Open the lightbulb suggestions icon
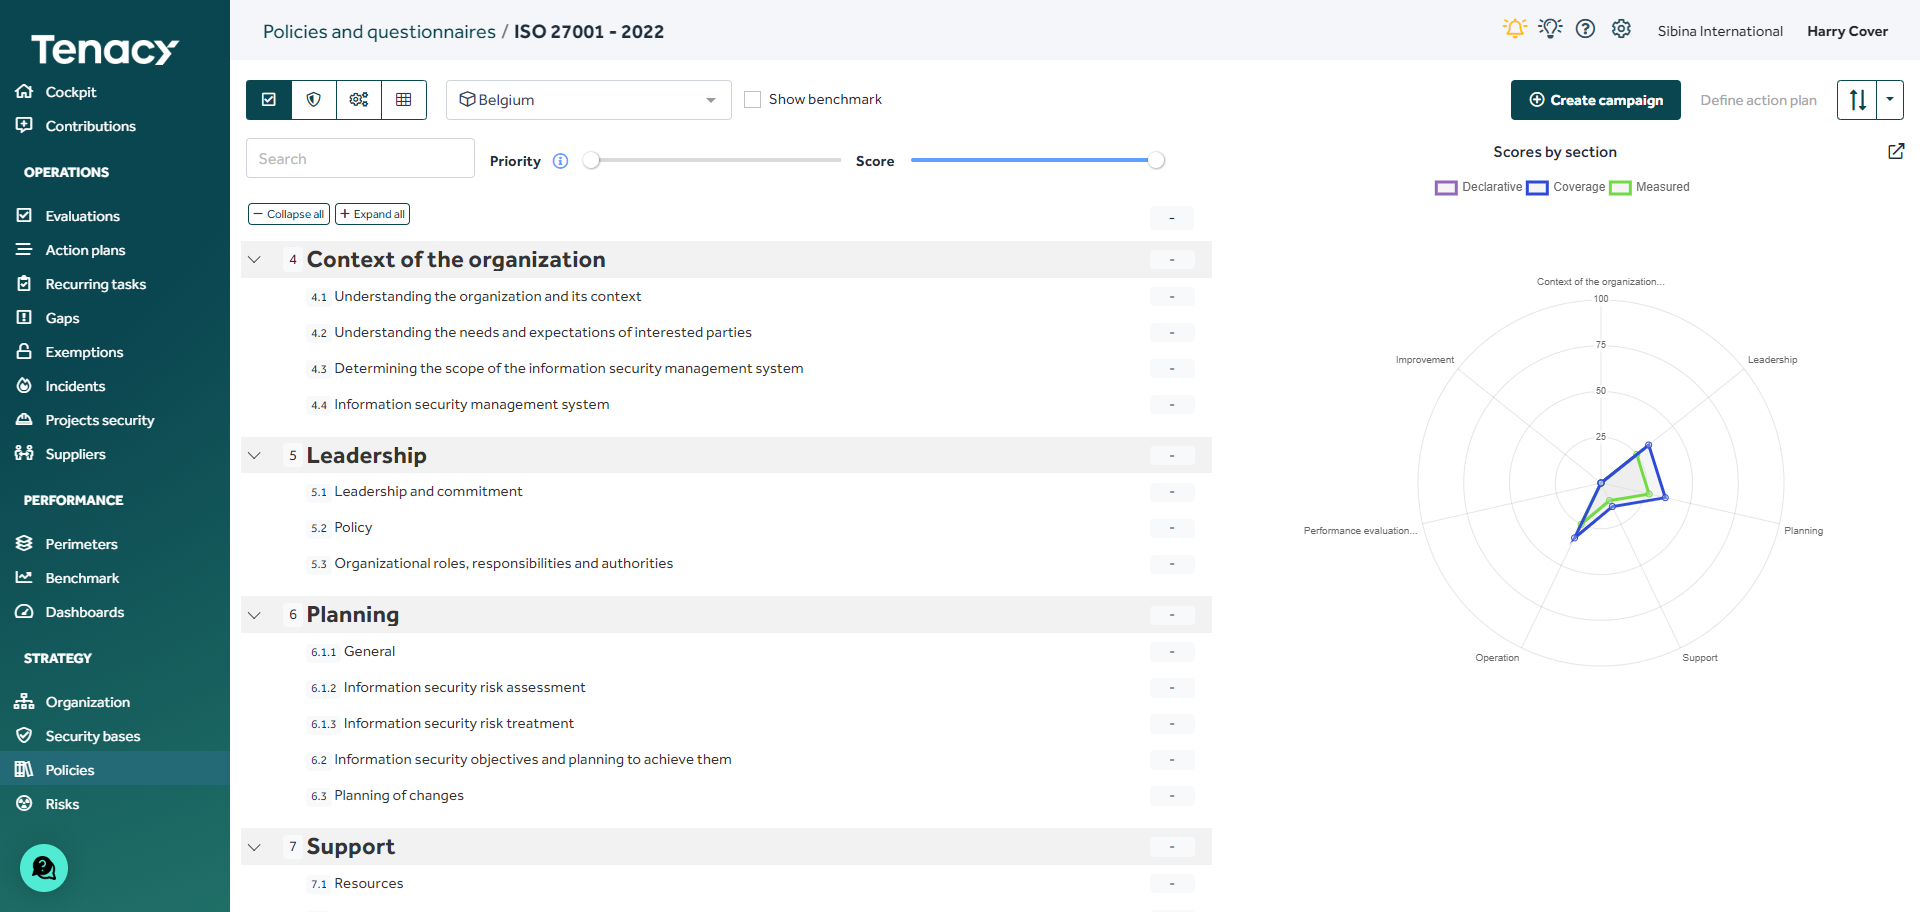 pos(1550,29)
